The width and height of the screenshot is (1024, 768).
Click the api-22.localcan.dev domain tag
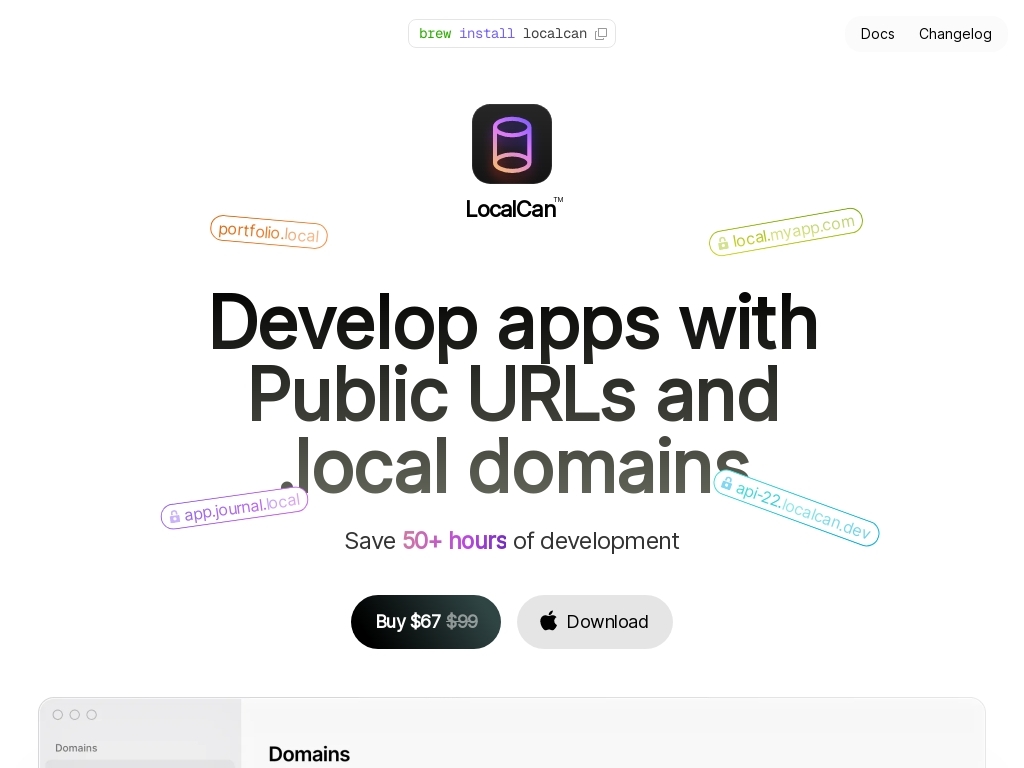tap(796, 508)
